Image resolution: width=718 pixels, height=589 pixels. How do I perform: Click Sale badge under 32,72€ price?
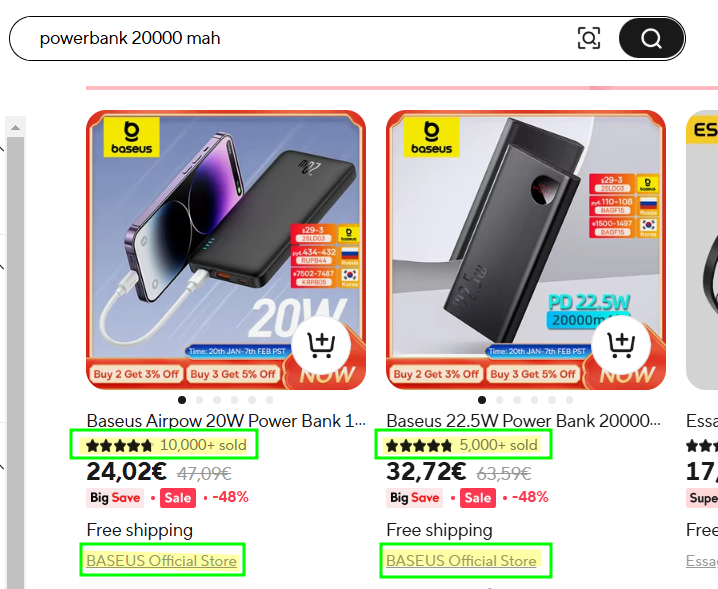pos(478,498)
